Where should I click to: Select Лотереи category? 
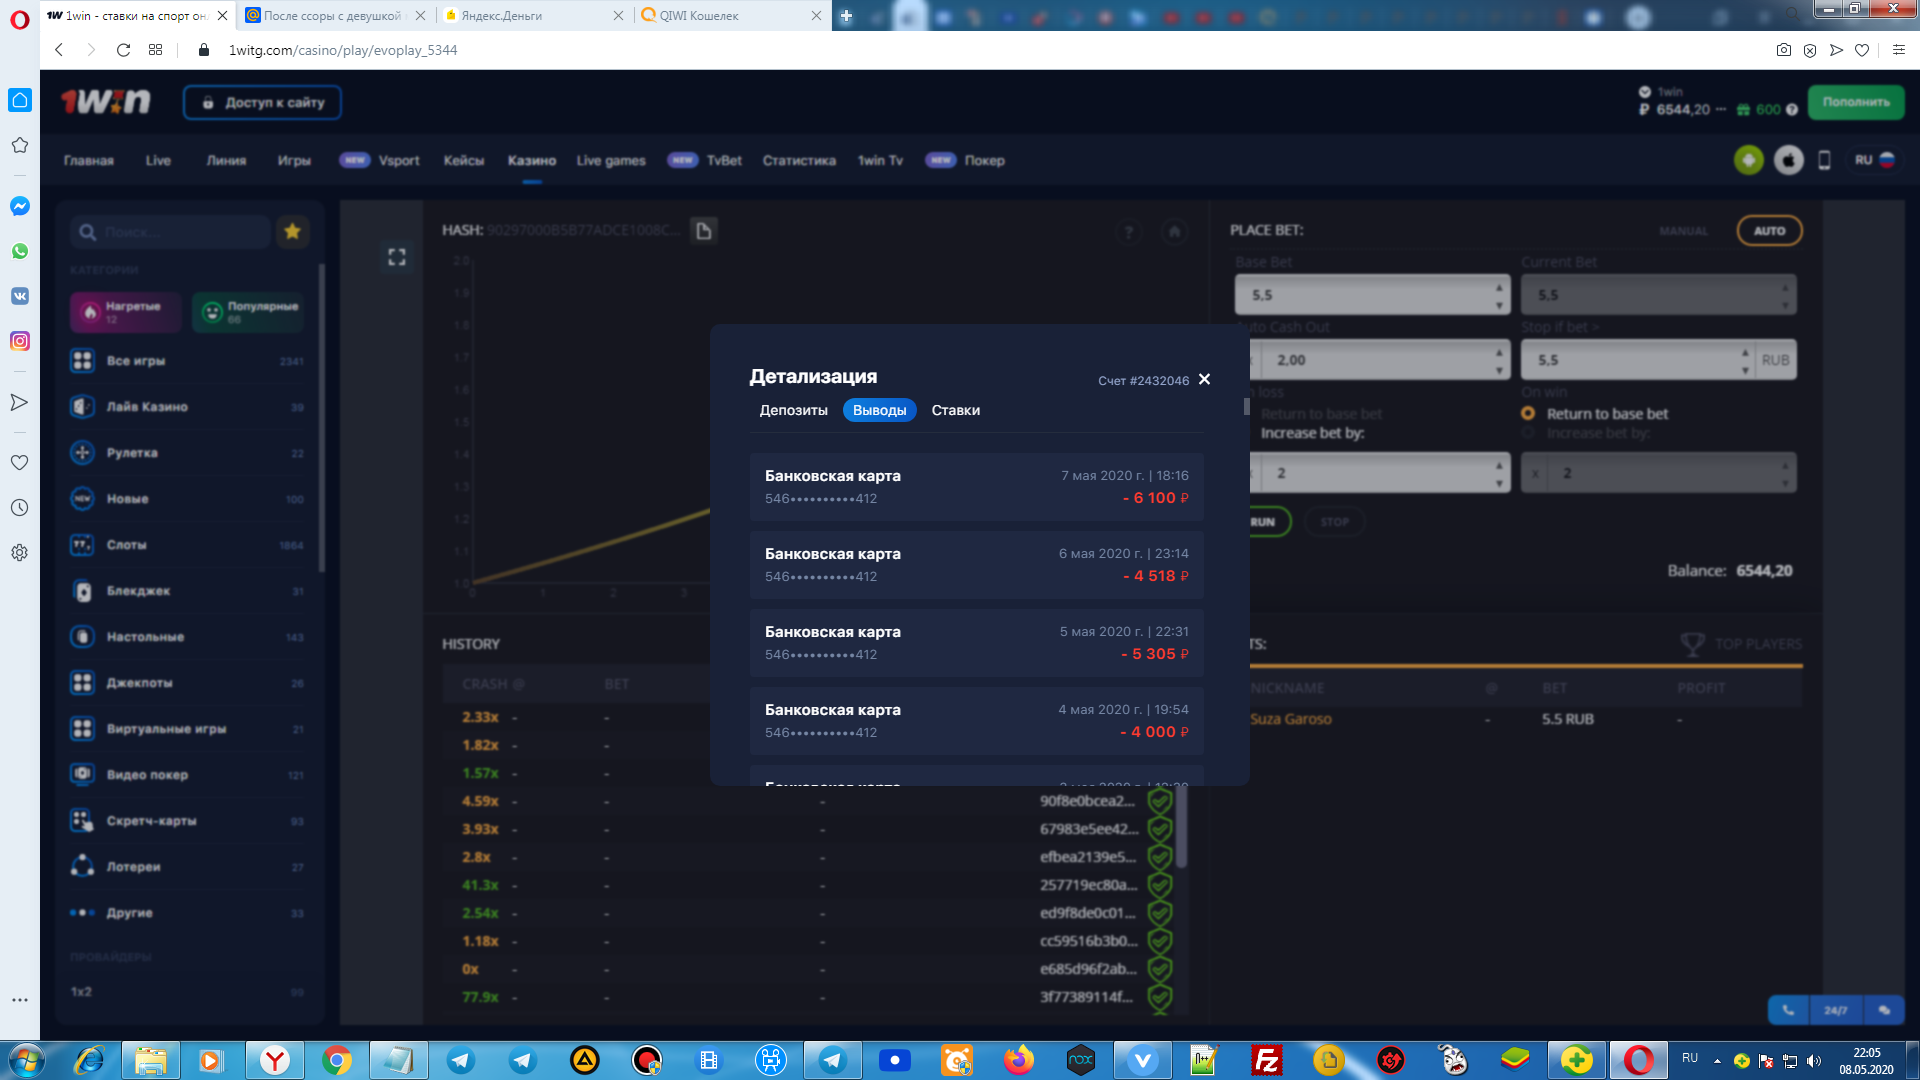coord(187,867)
